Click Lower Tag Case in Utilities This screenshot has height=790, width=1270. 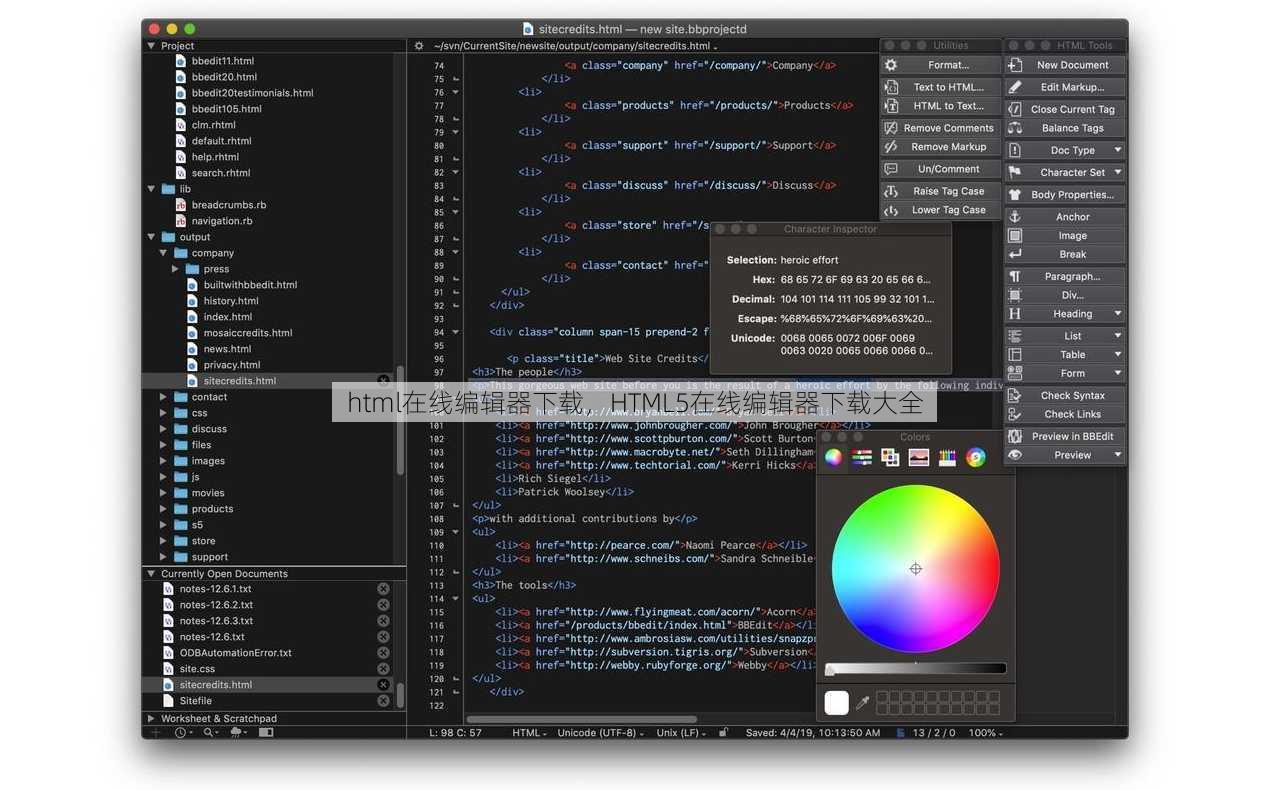[940, 210]
